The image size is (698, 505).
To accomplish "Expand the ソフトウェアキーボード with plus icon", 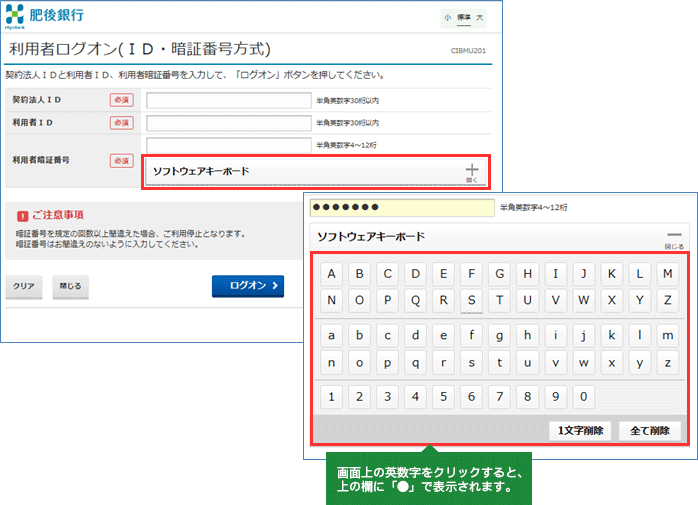I will [x=472, y=172].
